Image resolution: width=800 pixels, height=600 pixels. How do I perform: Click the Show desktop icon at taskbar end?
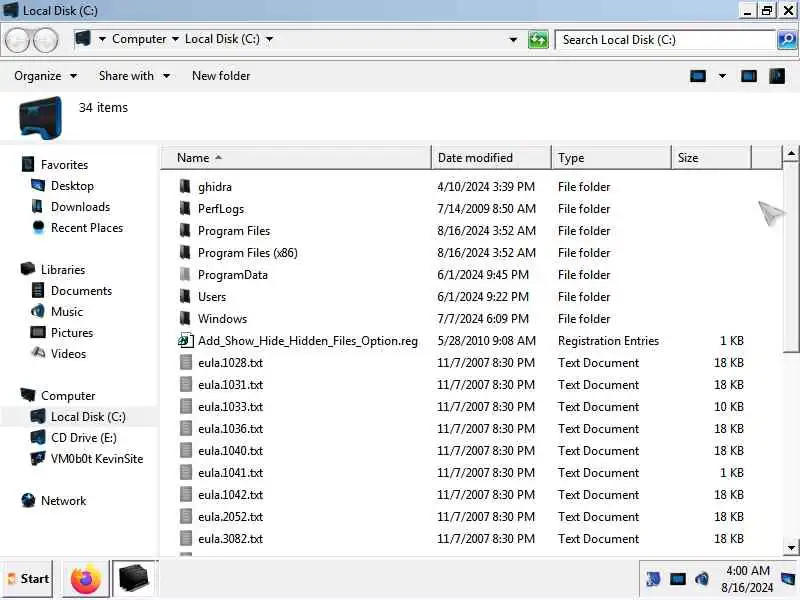coord(788,579)
